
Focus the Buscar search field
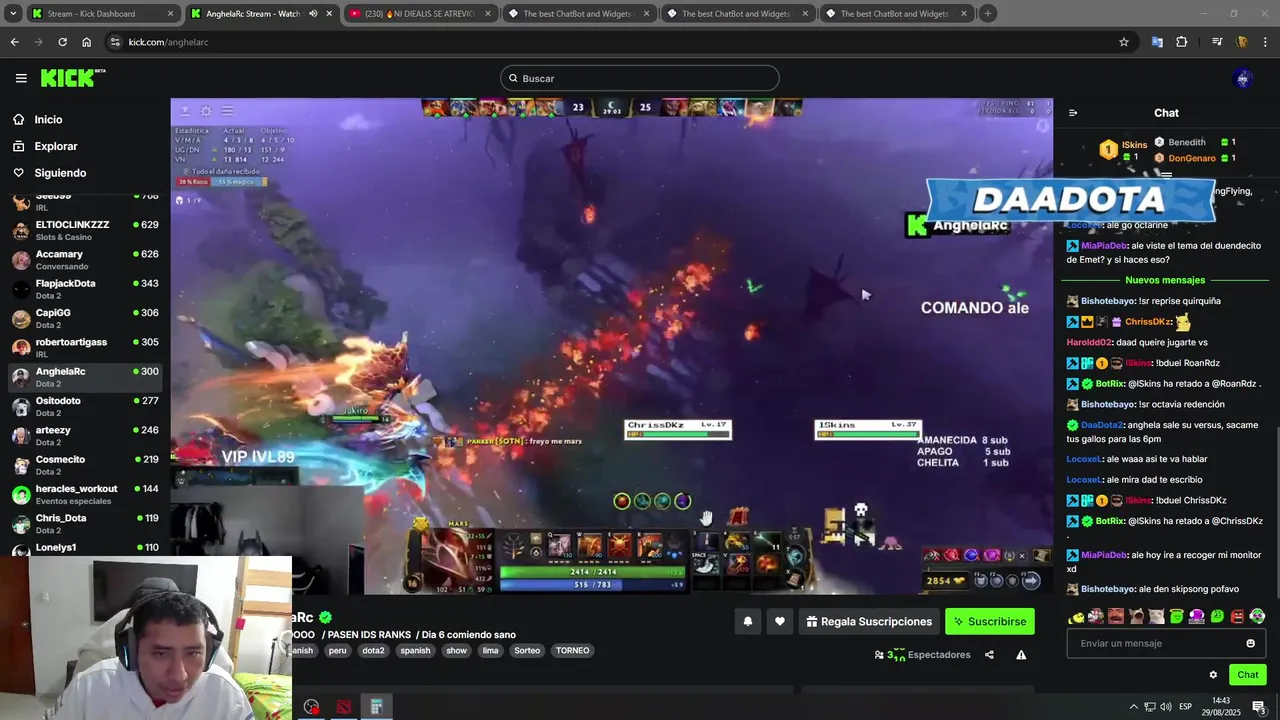[x=640, y=78]
